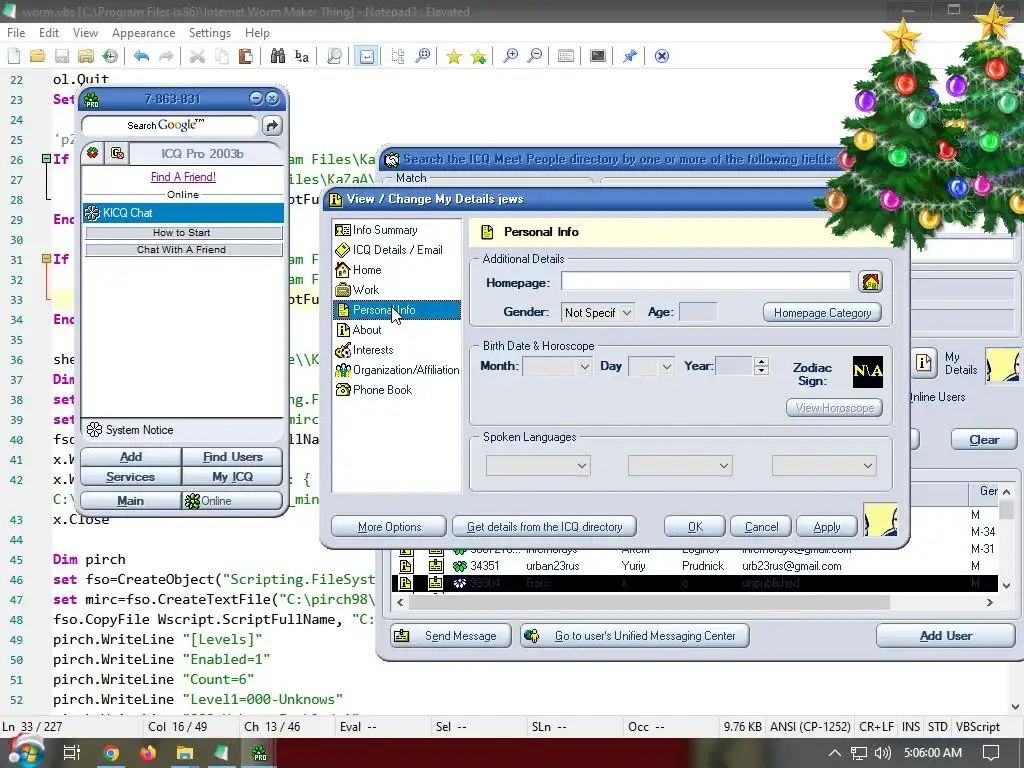Select KICQ Chat in the contact list
1024x768 pixels.
[x=183, y=213]
